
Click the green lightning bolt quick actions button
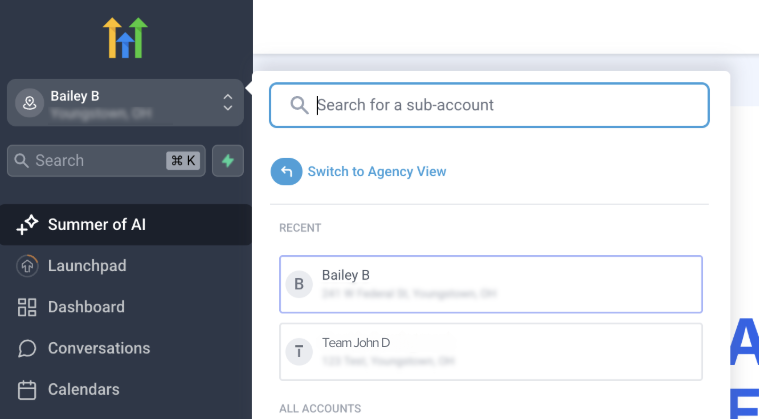pyautogui.click(x=228, y=161)
